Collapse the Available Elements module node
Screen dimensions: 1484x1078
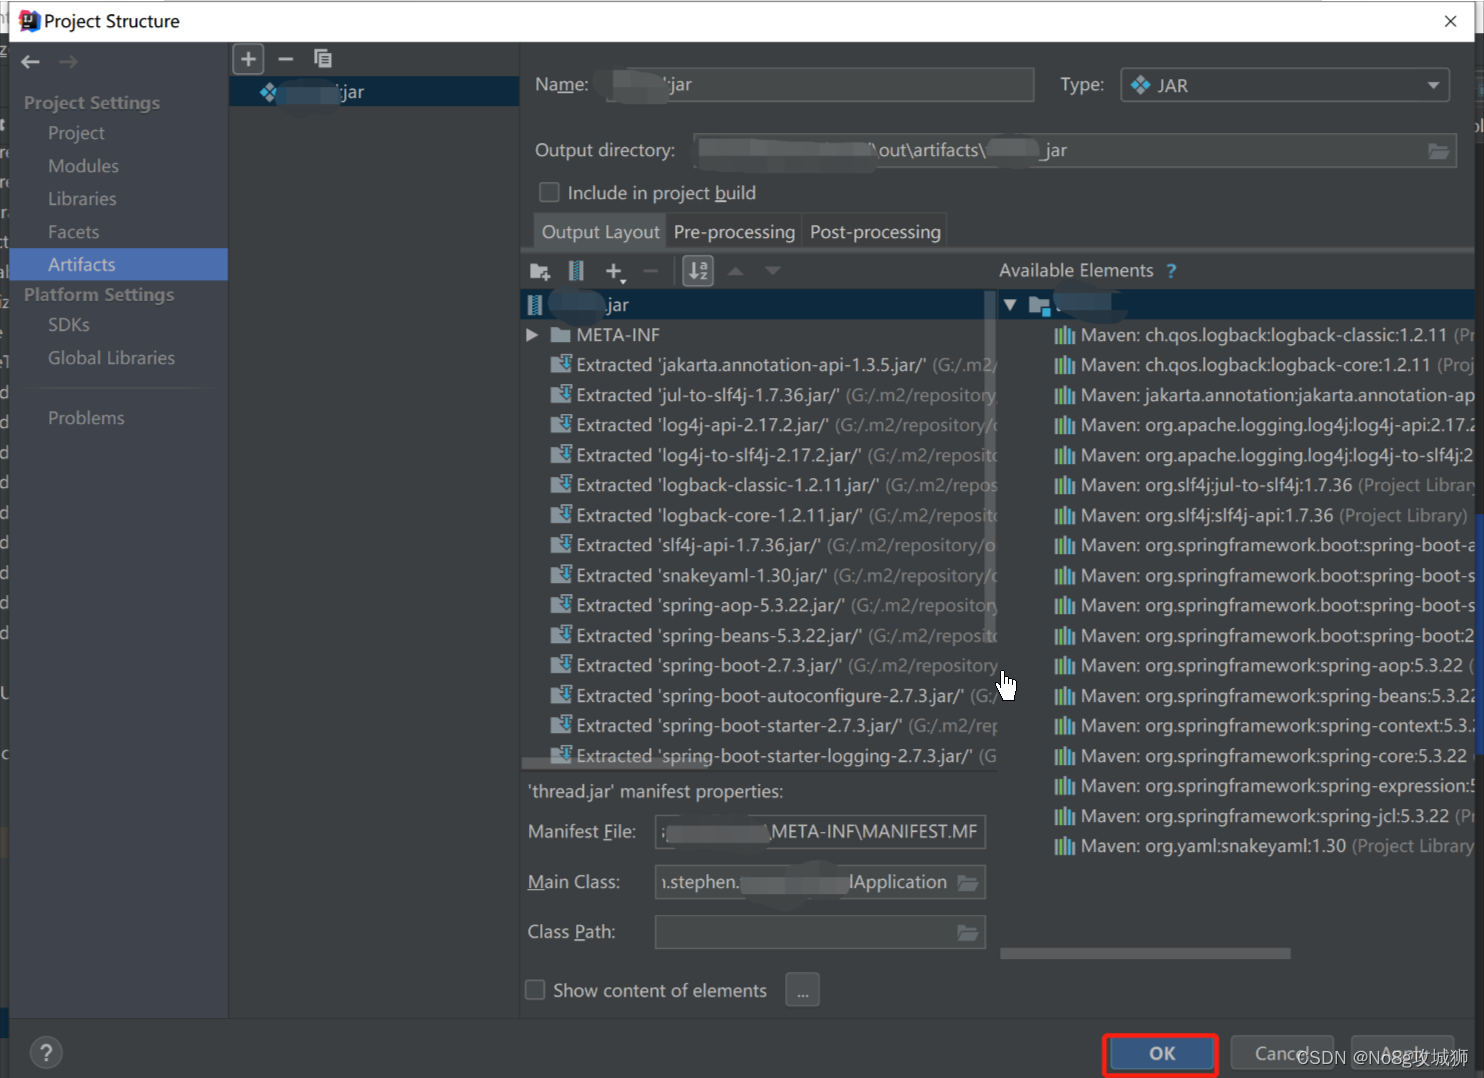(1010, 304)
